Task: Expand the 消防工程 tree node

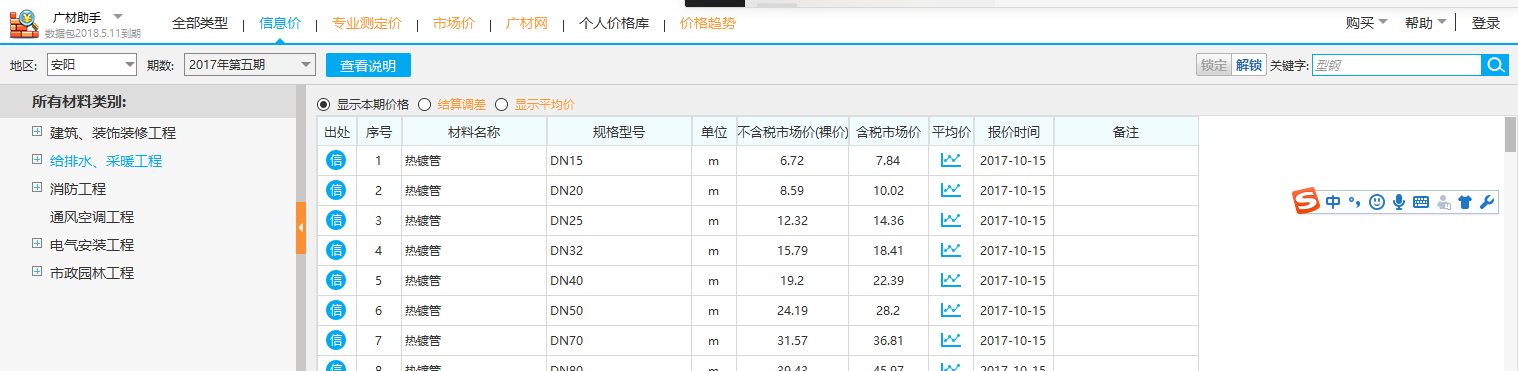Action: [x=37, y=187]
